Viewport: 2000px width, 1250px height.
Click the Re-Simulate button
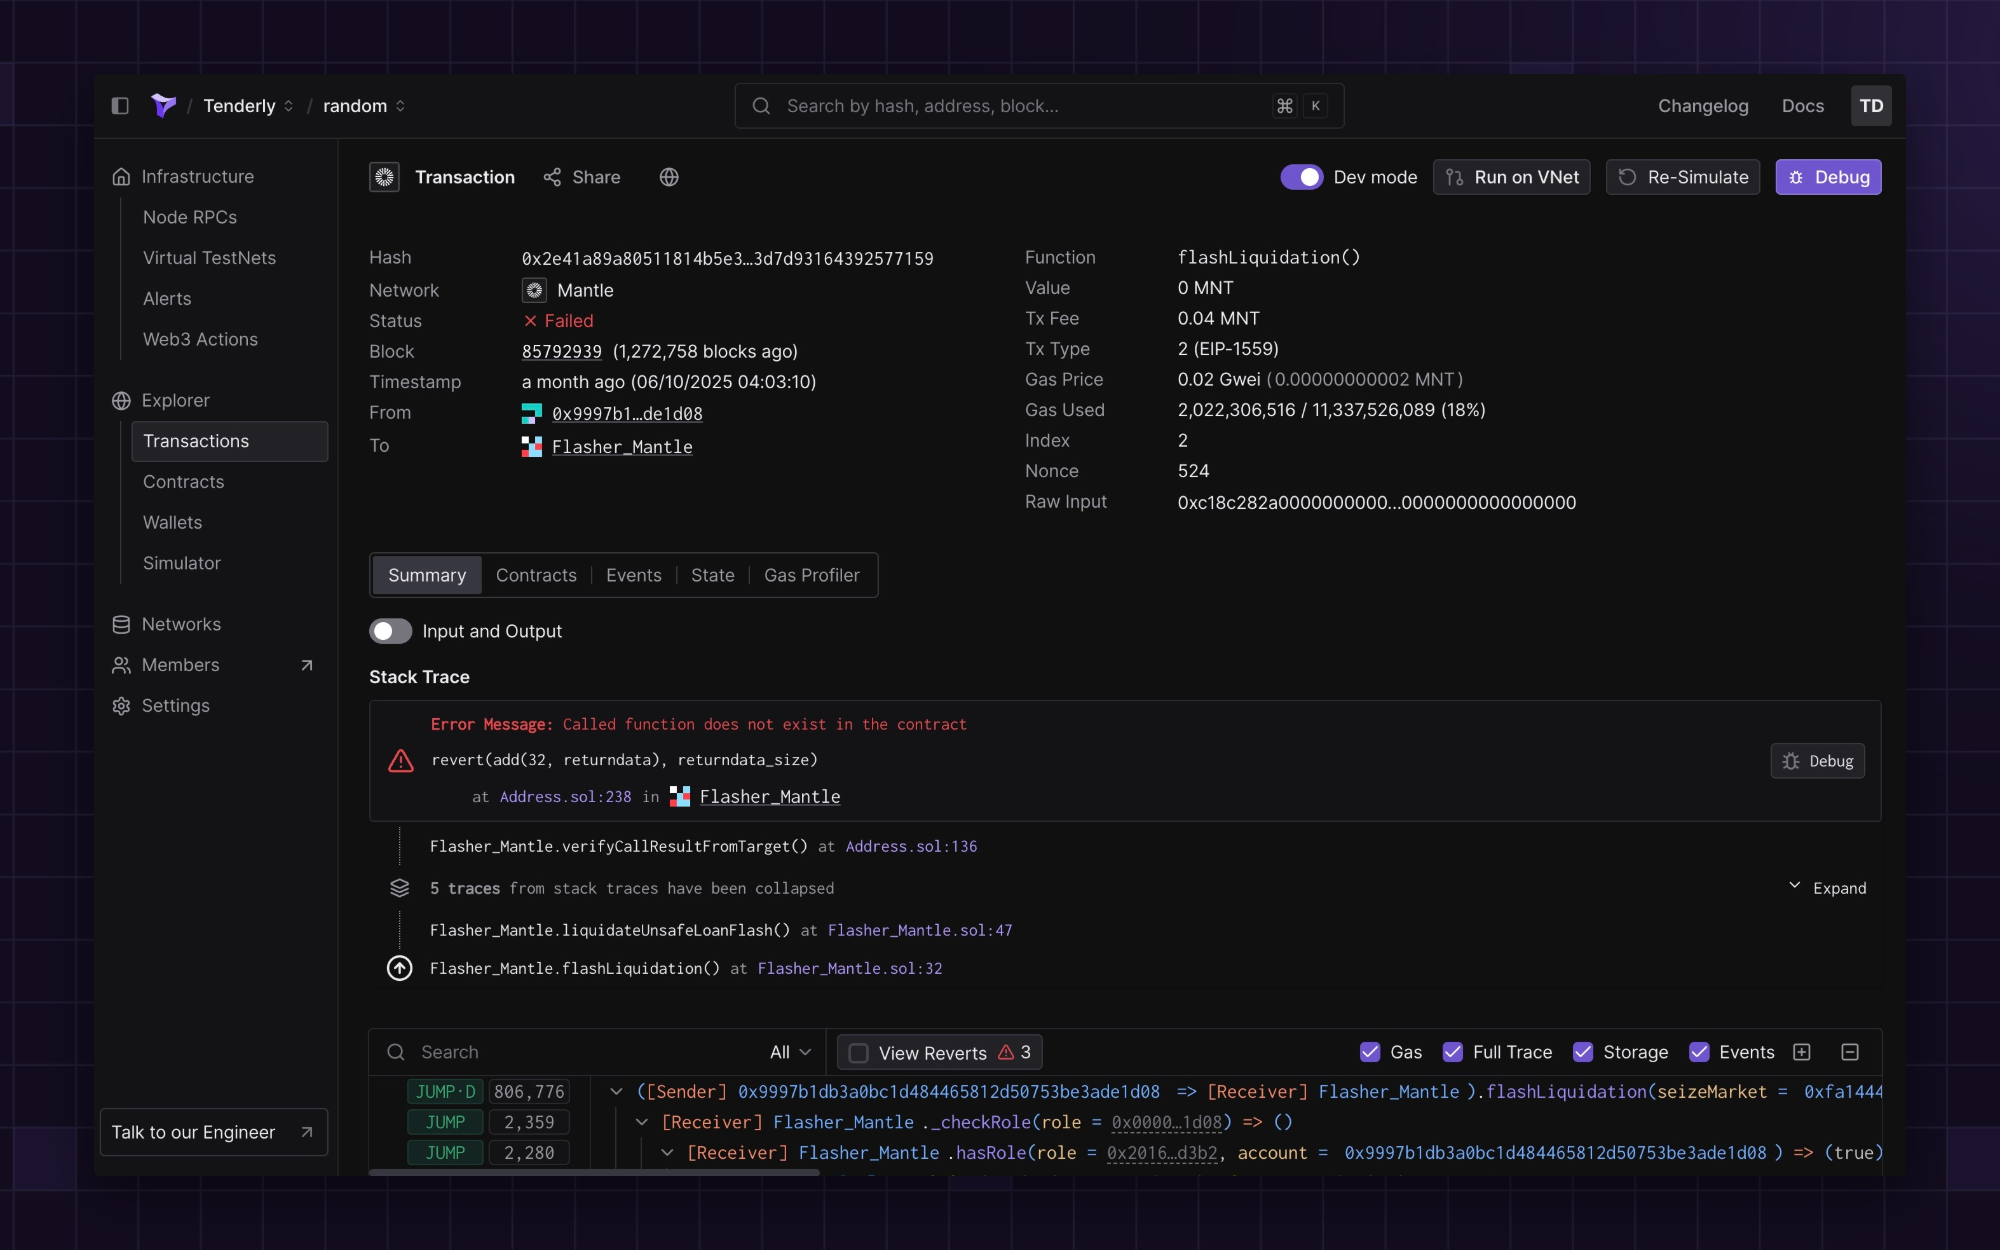point(1683,177)
